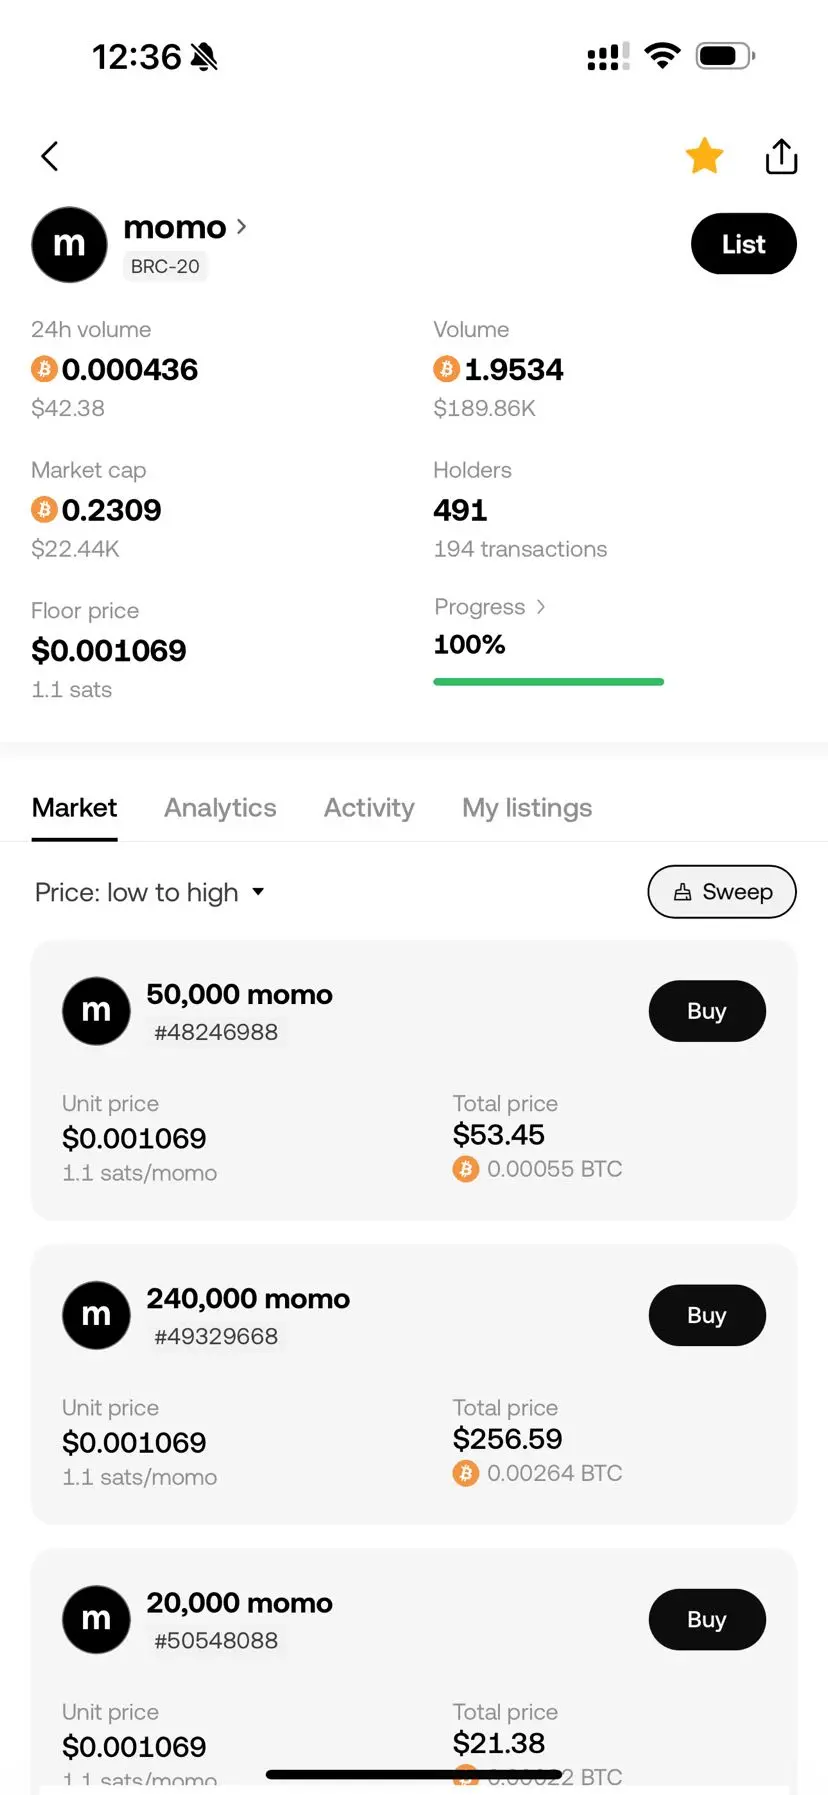
Task: Select inscription #48246988 label
Action: pyautogui.click(x=216, y=1032)
